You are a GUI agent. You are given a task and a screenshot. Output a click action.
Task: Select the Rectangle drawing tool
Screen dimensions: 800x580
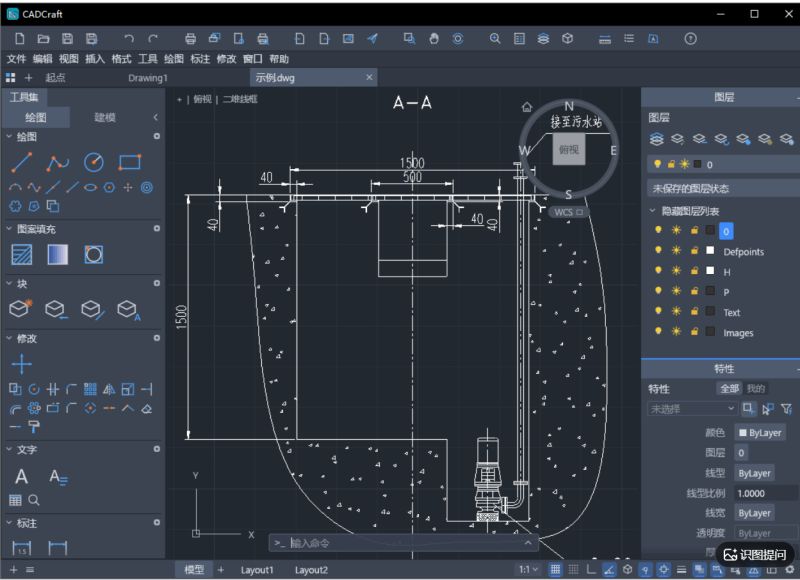coord(130,162)
